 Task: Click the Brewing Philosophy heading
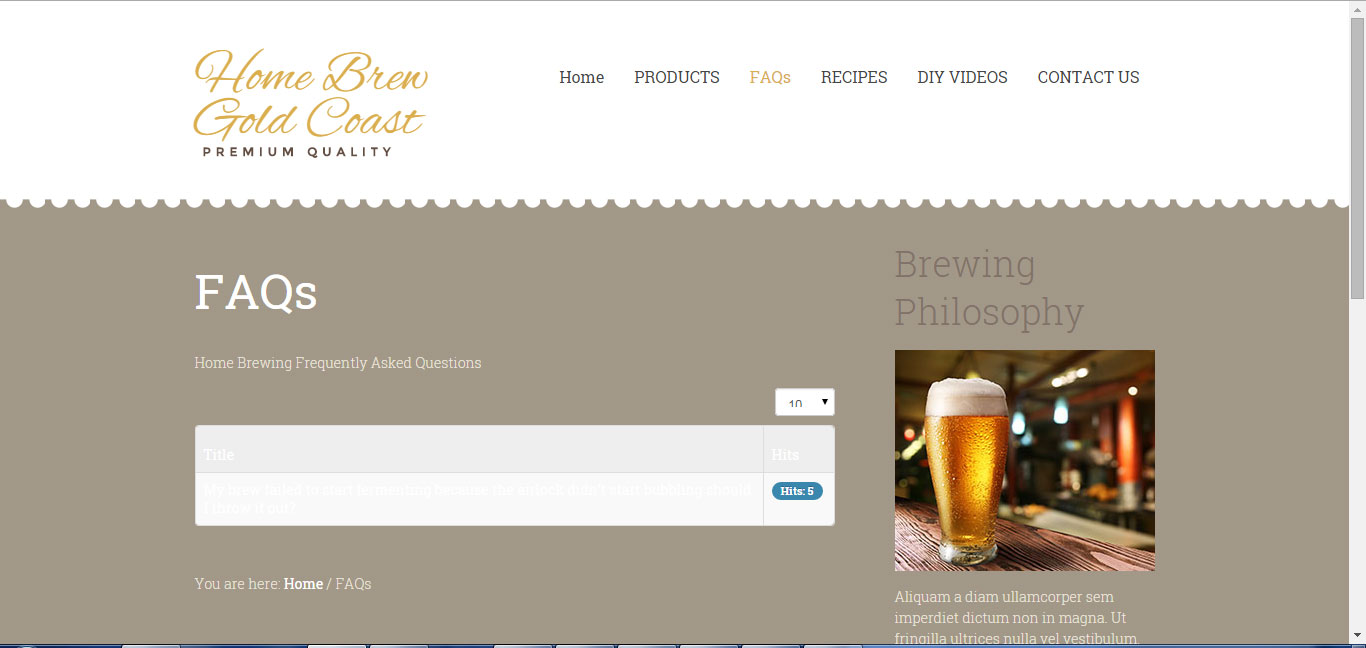pyautogui.click(x=988, y=288)
